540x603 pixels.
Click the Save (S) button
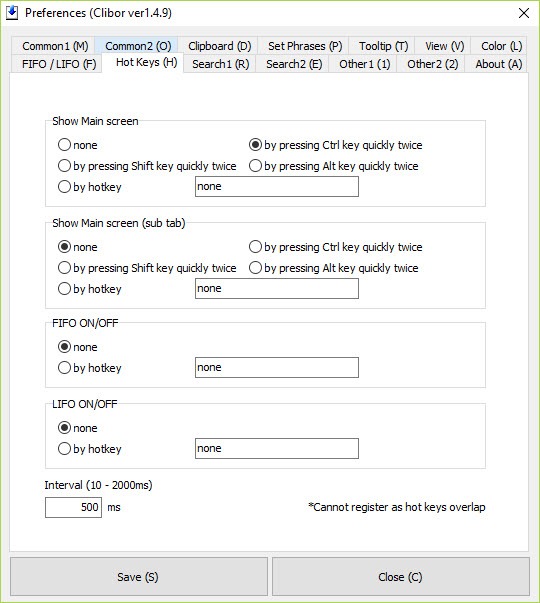pyautogui.click(x=138, y=576)
